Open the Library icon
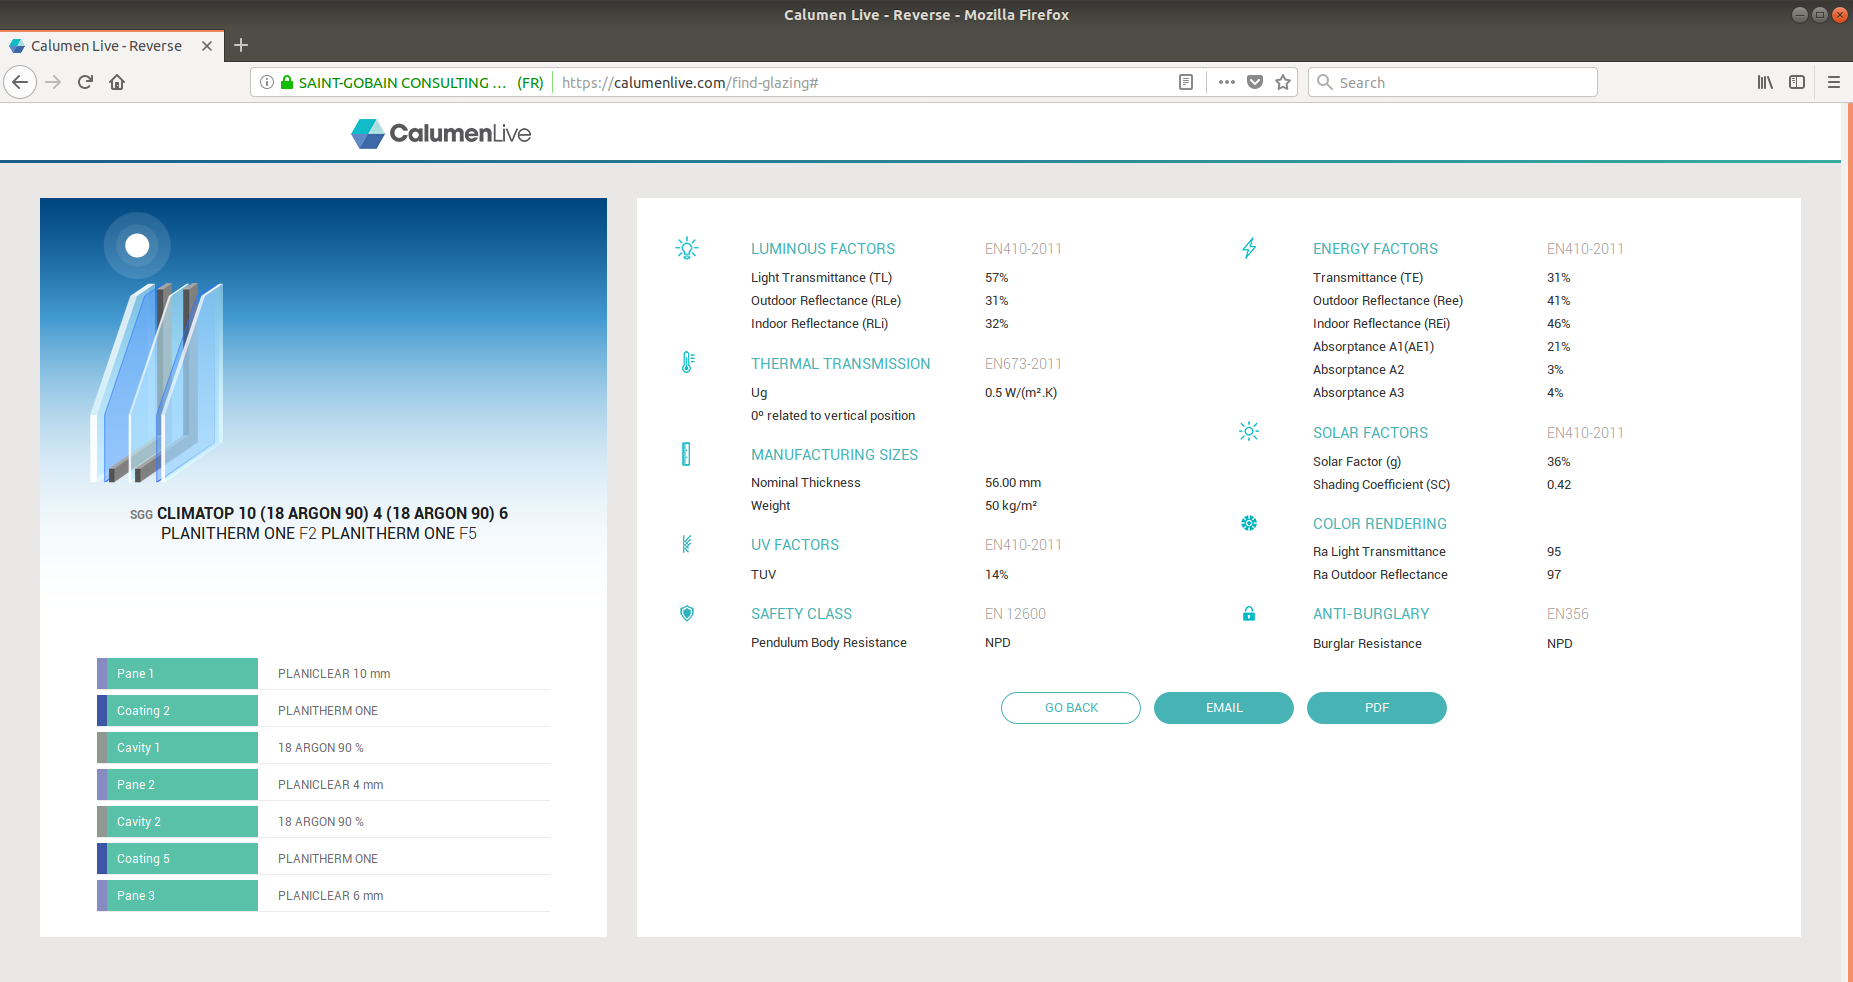This screenshot has height=982, width=1853. [1765, 82]
